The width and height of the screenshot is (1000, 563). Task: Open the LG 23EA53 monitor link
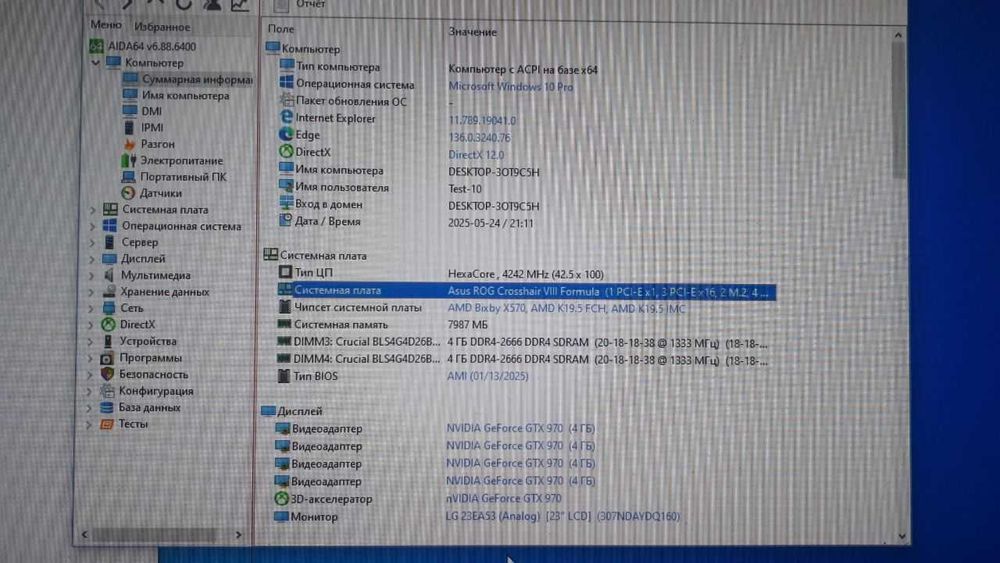(563, 516)
